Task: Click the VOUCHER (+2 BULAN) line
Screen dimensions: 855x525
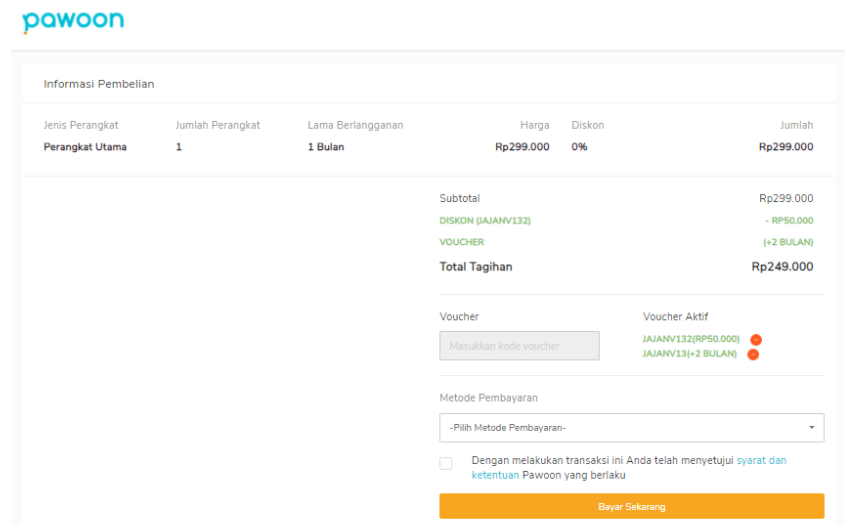Action: click(626, 242)
